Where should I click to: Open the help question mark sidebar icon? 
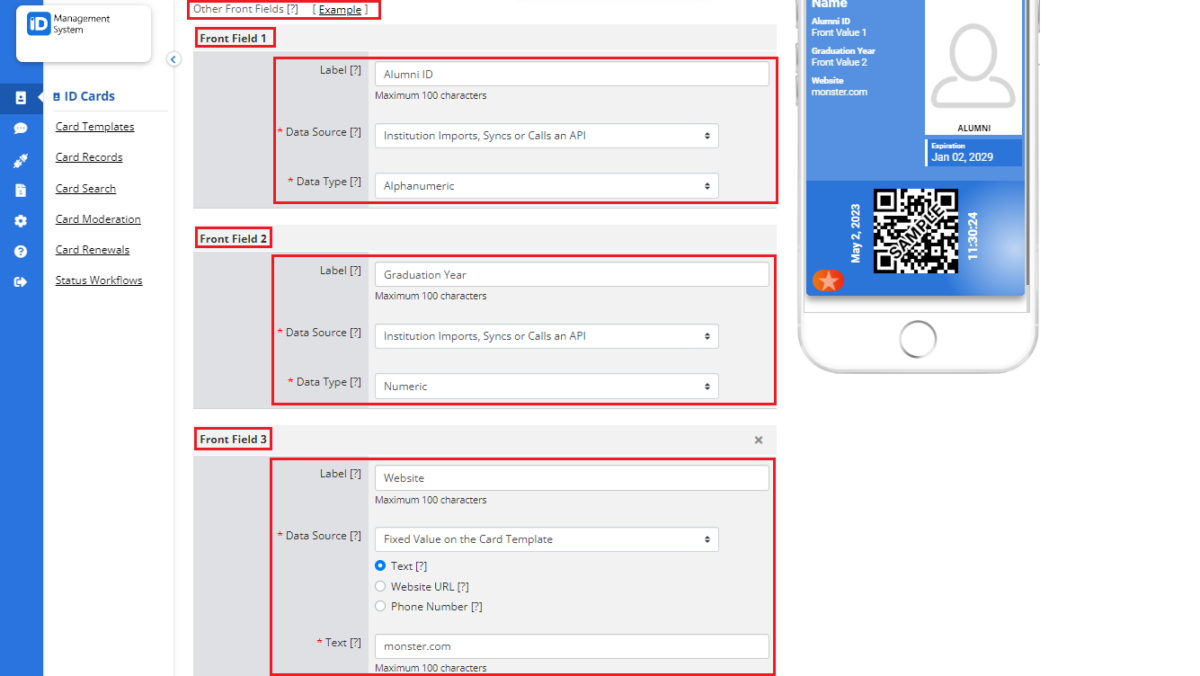[x=20, y=251]
